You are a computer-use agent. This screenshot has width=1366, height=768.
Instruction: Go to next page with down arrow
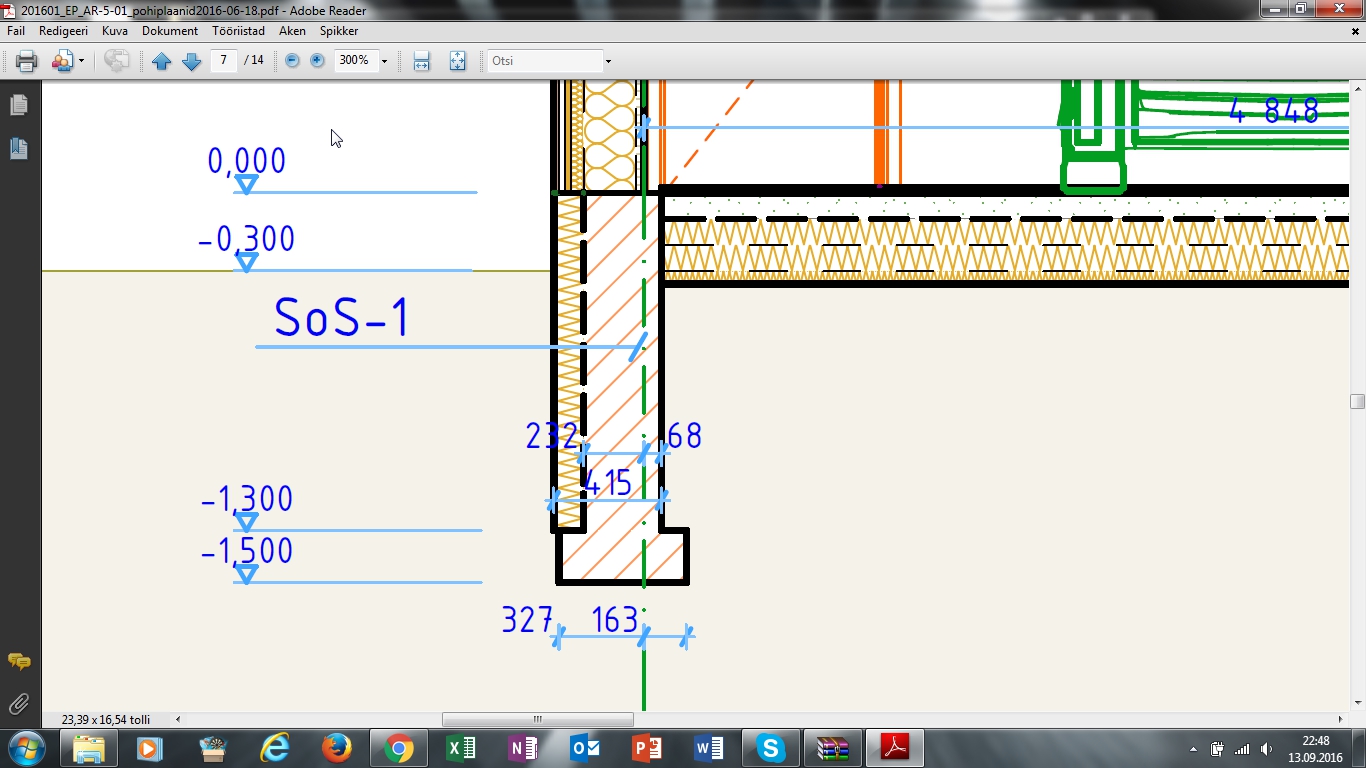tap(191, 61)
